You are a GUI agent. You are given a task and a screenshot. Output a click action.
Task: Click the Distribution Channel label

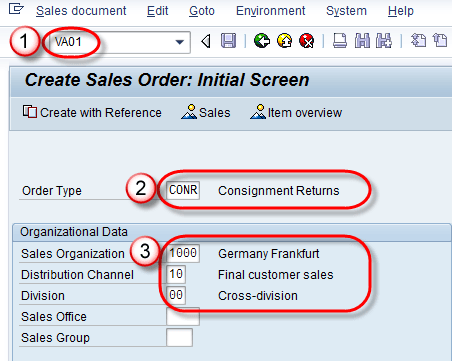pyautogui.click(x=77, y=275)
